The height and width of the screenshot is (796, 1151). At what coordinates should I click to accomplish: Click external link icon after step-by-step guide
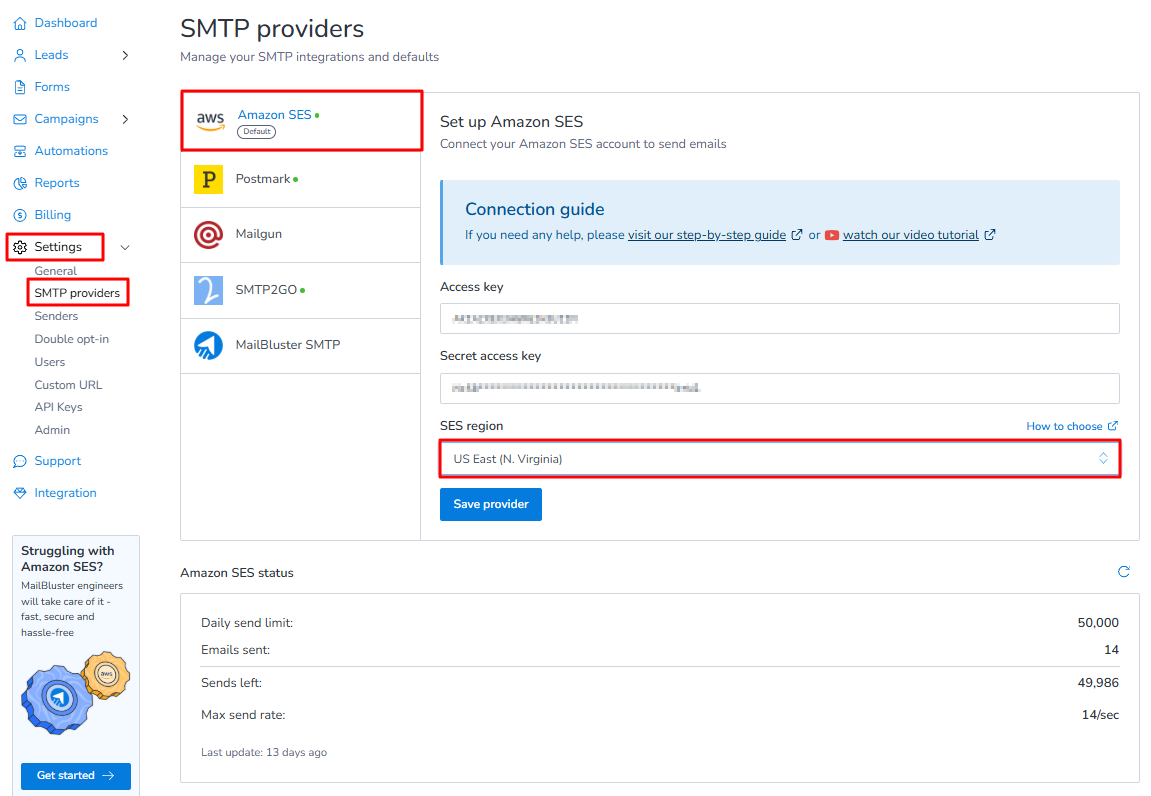pyautogui.click(x=797, y=235)
